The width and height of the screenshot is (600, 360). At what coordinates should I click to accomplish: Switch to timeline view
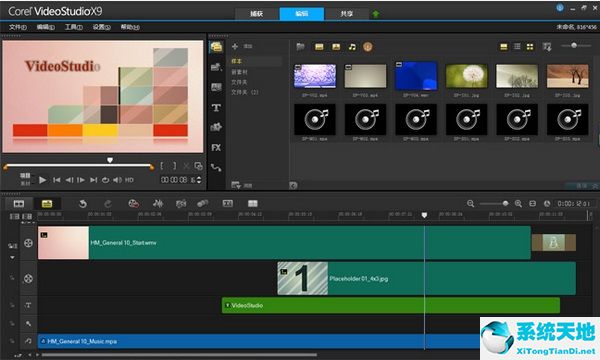click(47, 204)
